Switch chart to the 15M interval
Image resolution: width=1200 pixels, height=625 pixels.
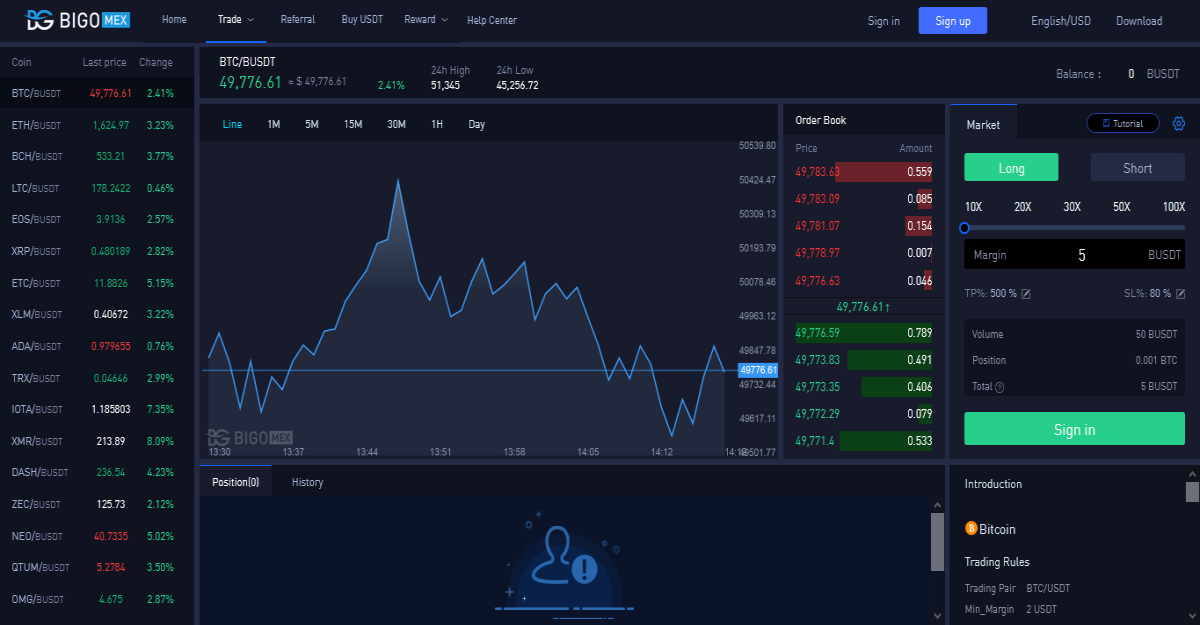tap(353, 124)
